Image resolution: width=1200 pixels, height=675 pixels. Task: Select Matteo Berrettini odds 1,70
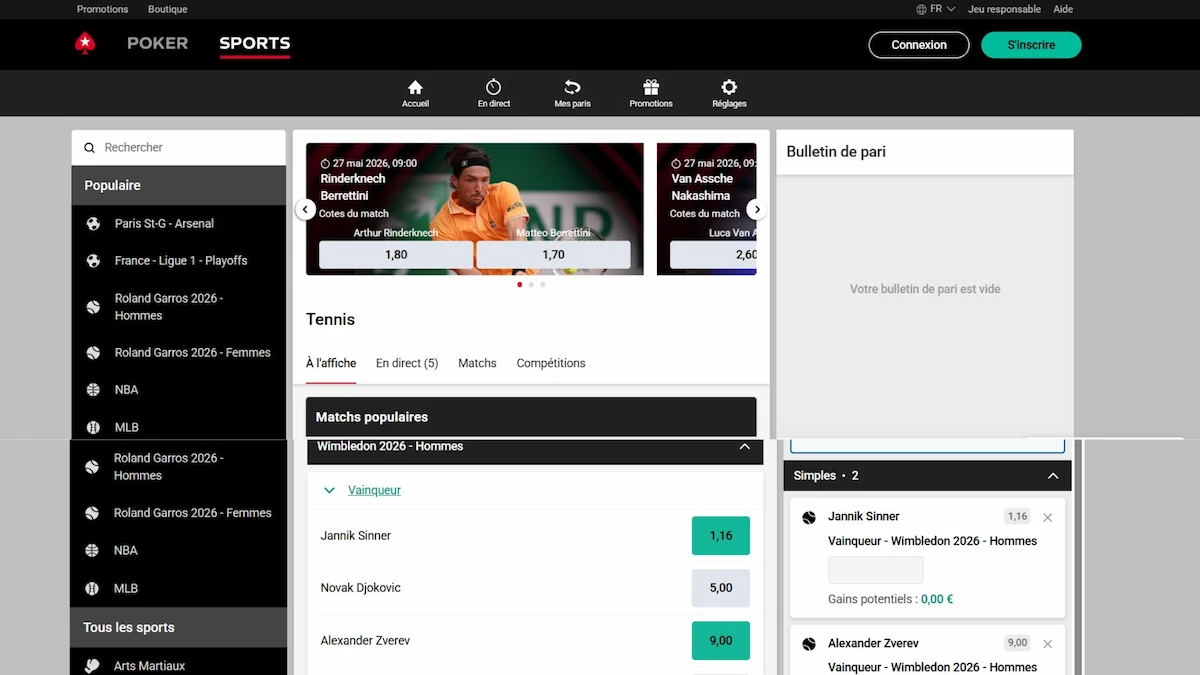(553, 255)
